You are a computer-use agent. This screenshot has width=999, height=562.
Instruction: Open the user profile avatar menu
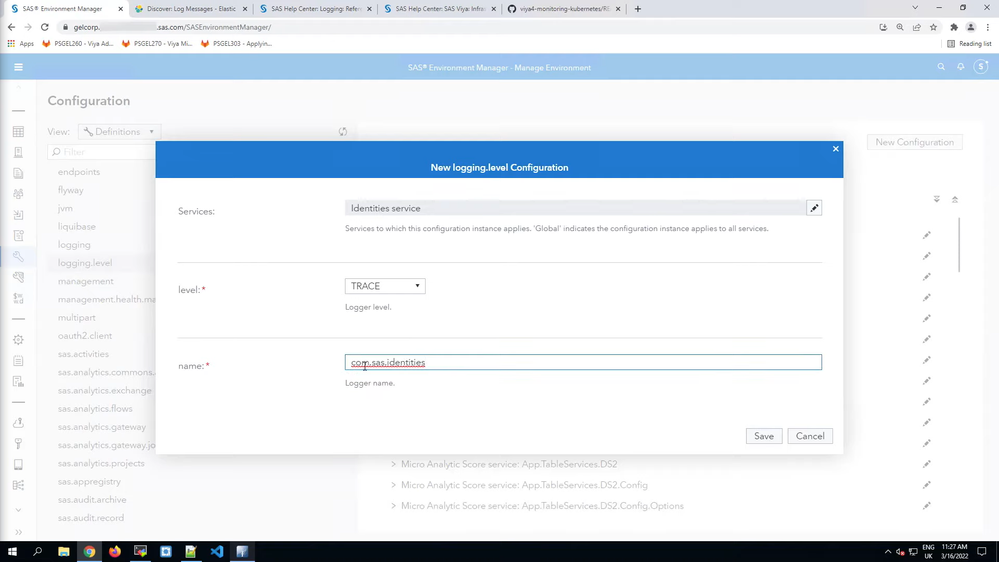pos(981,66)
